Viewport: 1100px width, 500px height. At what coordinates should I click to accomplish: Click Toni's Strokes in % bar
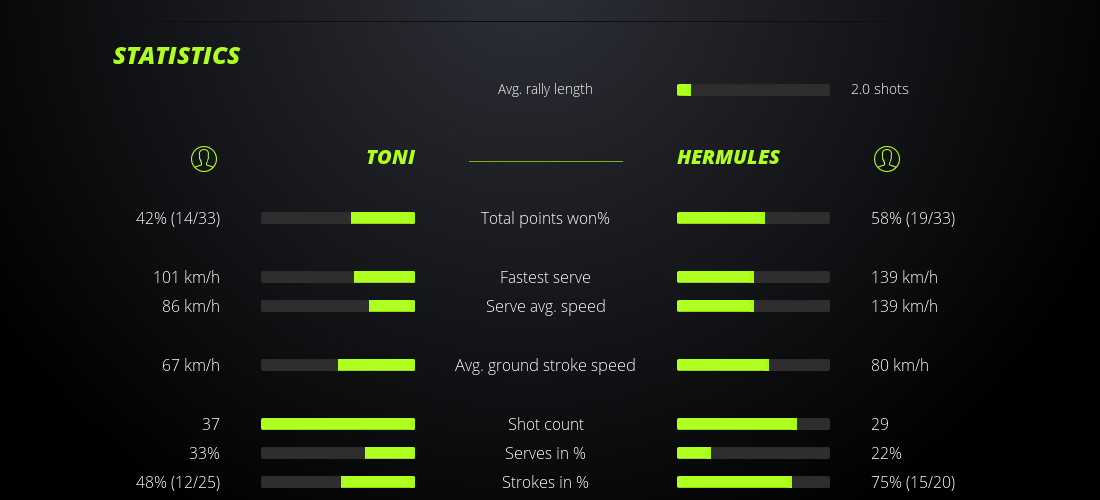(x=338, y=482)
